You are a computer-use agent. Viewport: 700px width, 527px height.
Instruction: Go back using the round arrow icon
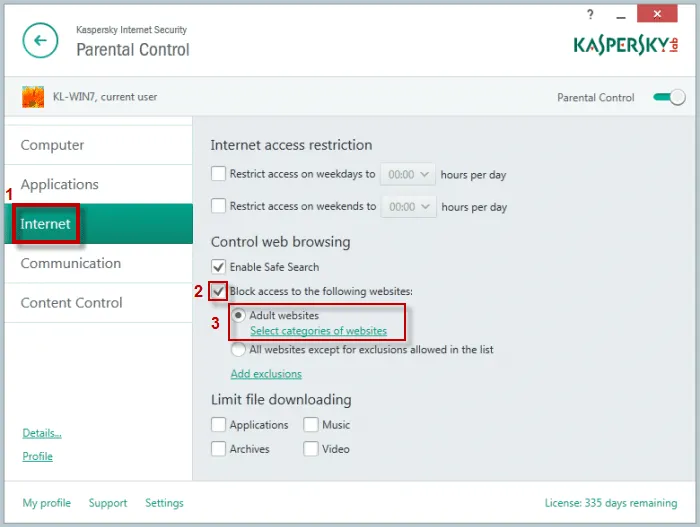40,41
